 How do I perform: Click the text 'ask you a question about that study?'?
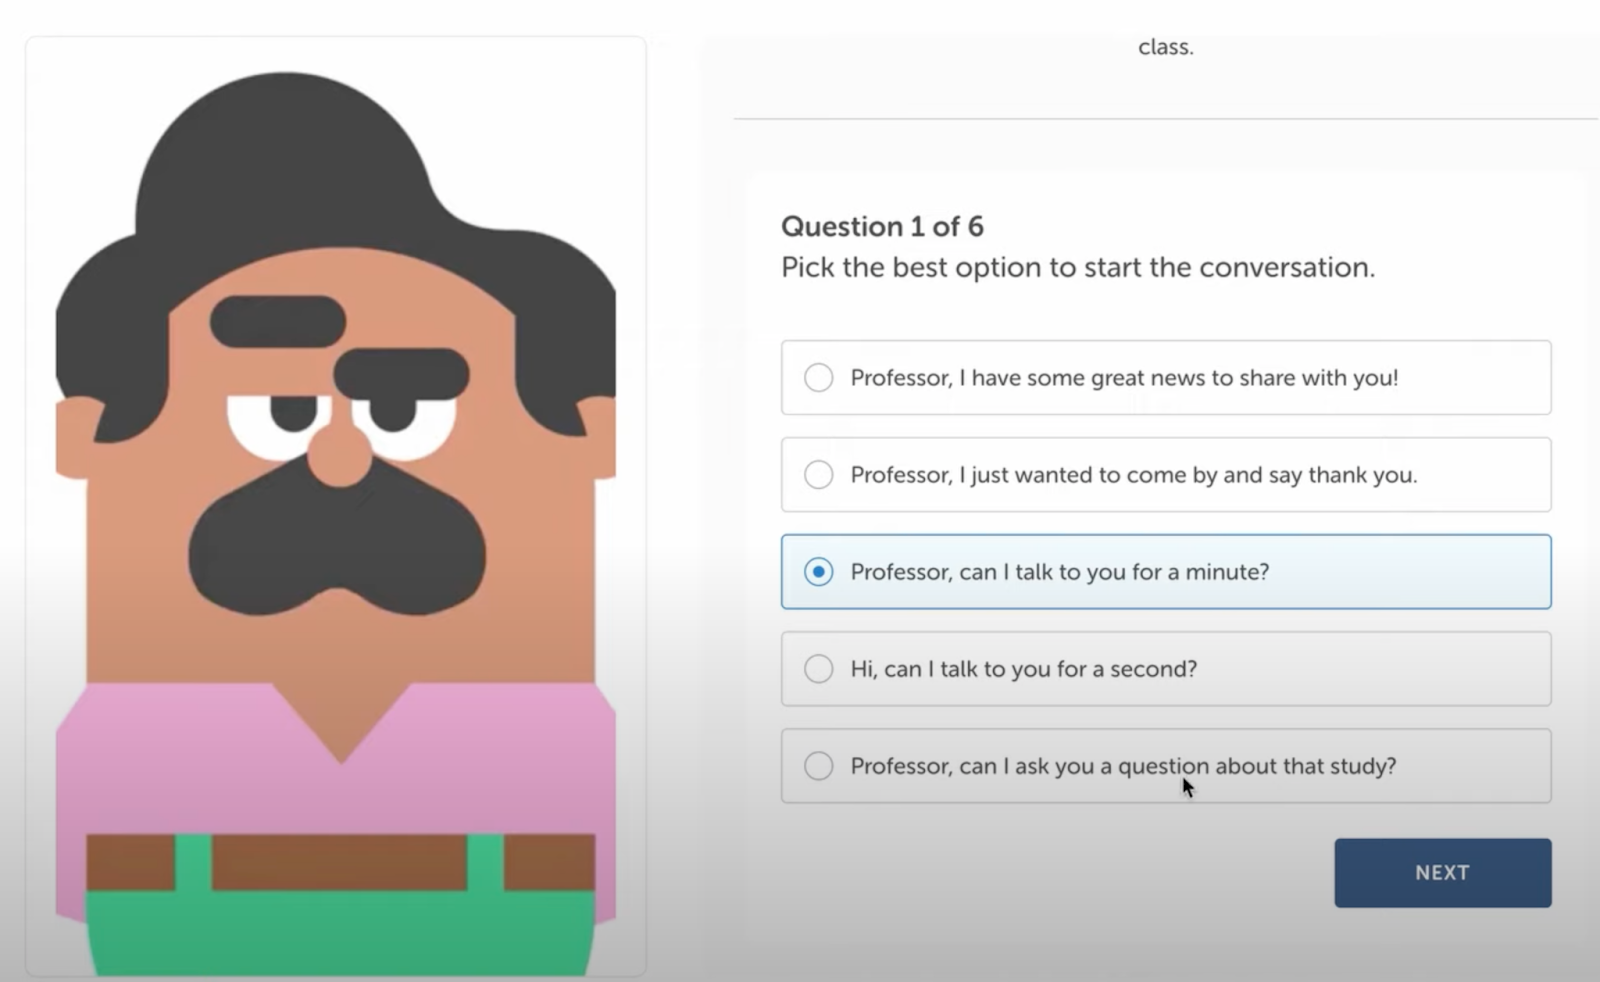coord(1123,766)
